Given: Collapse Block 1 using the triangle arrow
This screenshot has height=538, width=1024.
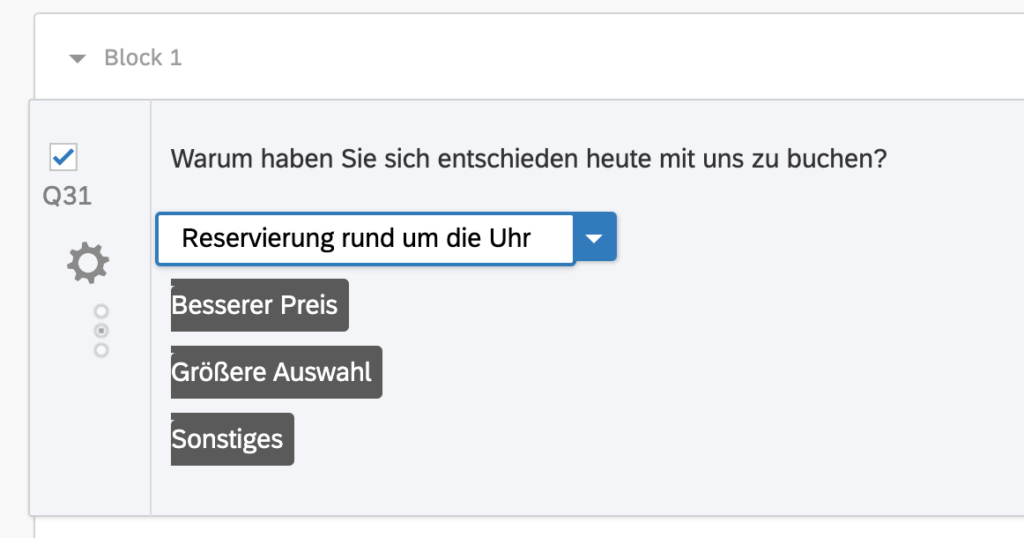Looking at the screenshot, I should 77,59.
